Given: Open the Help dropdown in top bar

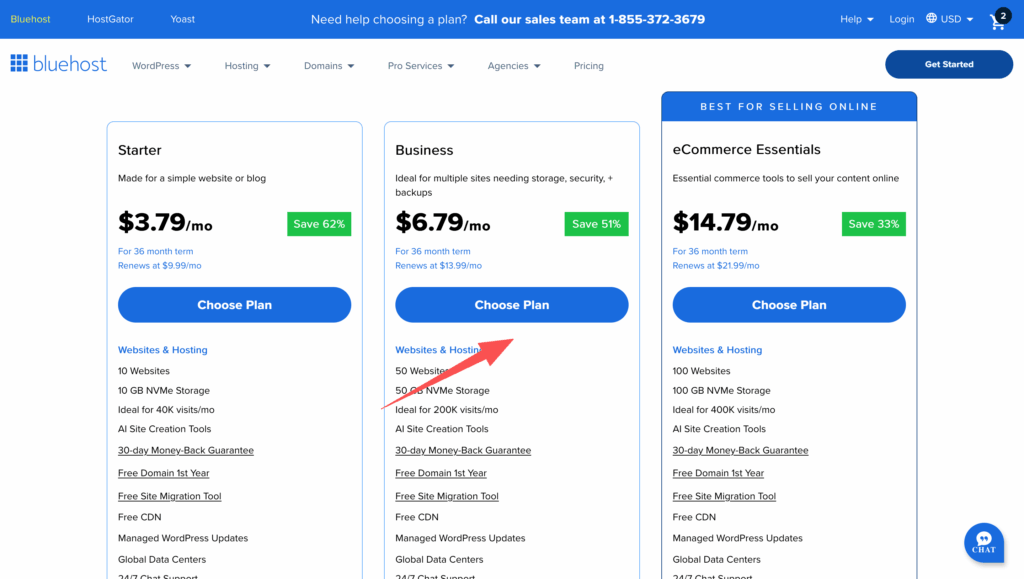Looking at the screenshot, I should click(x=856, y=19).
